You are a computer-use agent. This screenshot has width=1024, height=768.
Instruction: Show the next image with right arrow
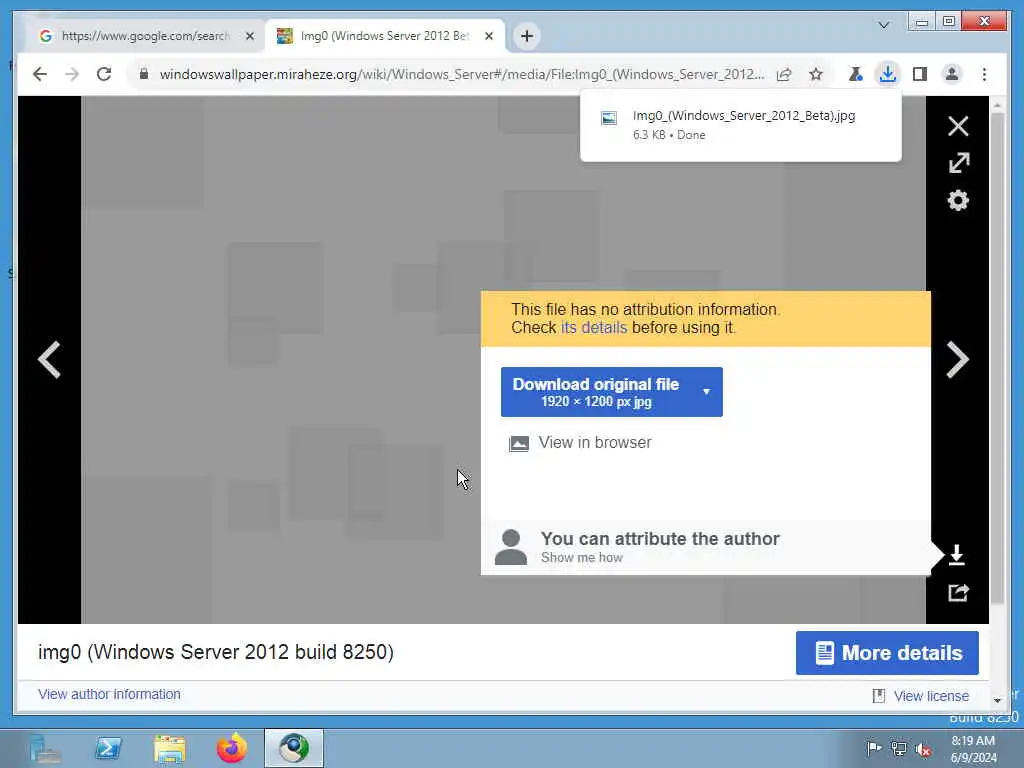tap(957, 359)
